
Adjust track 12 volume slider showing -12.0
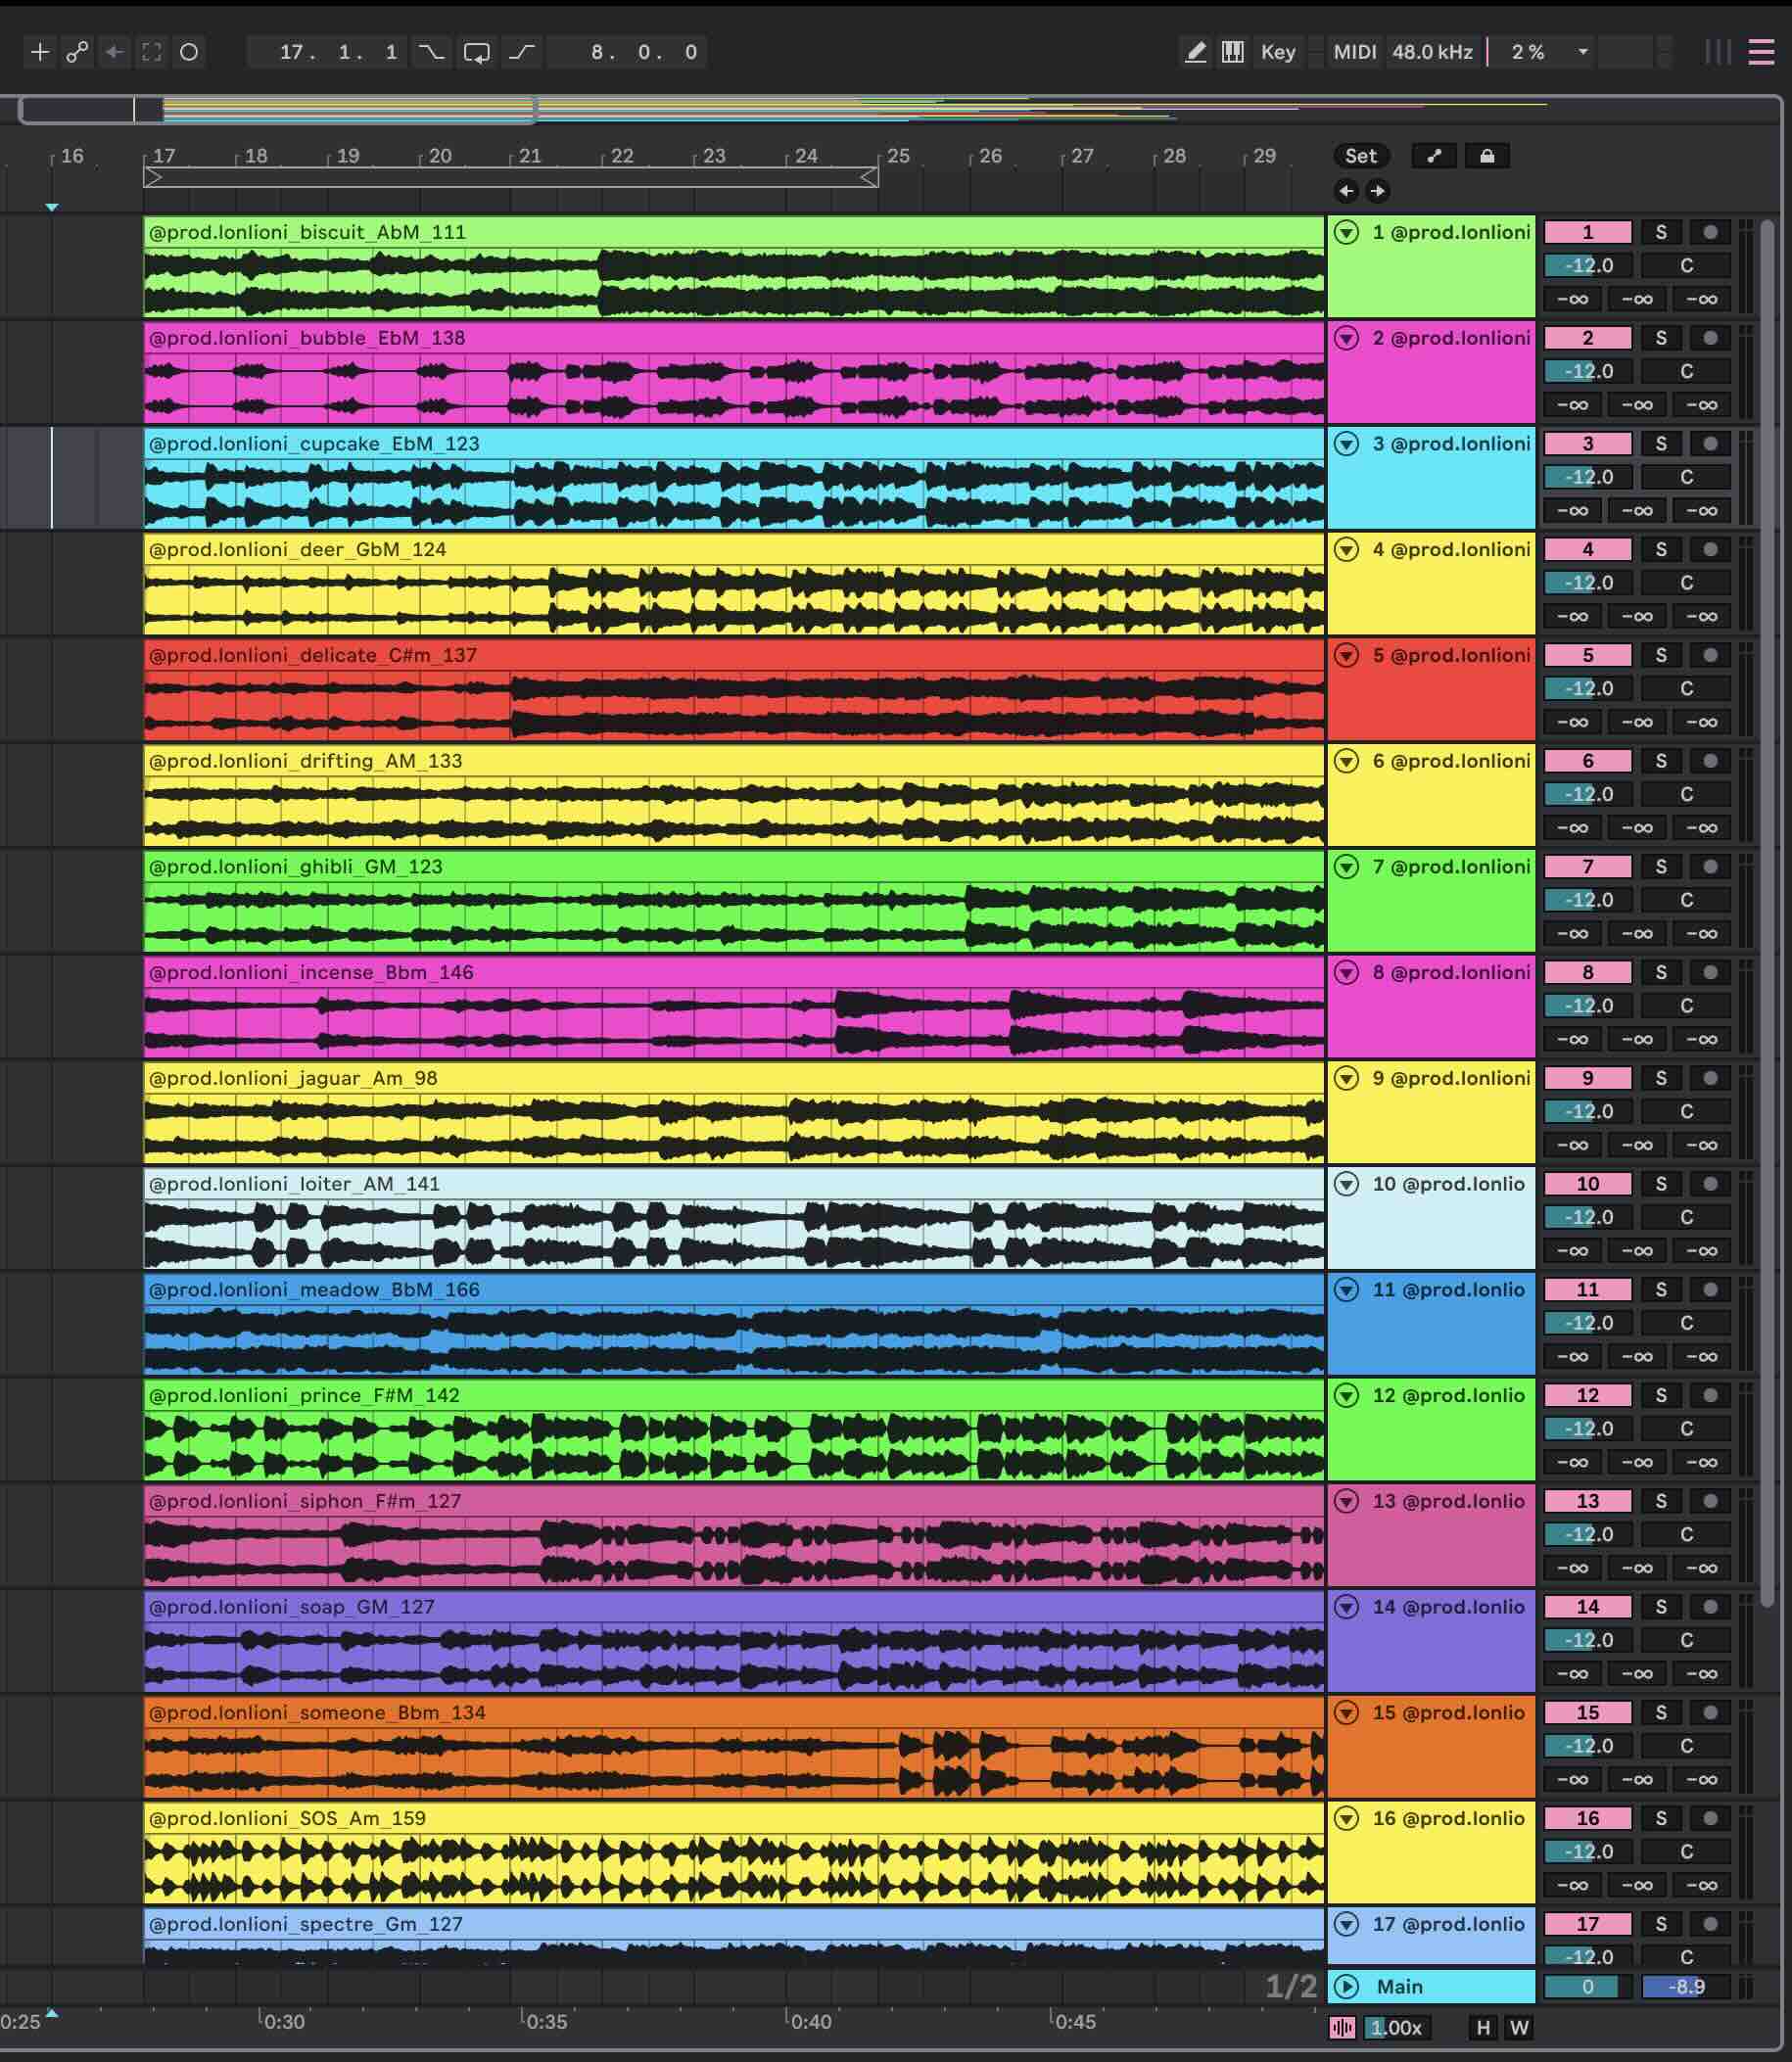pyautogui.click(x=1587, y=1428)
